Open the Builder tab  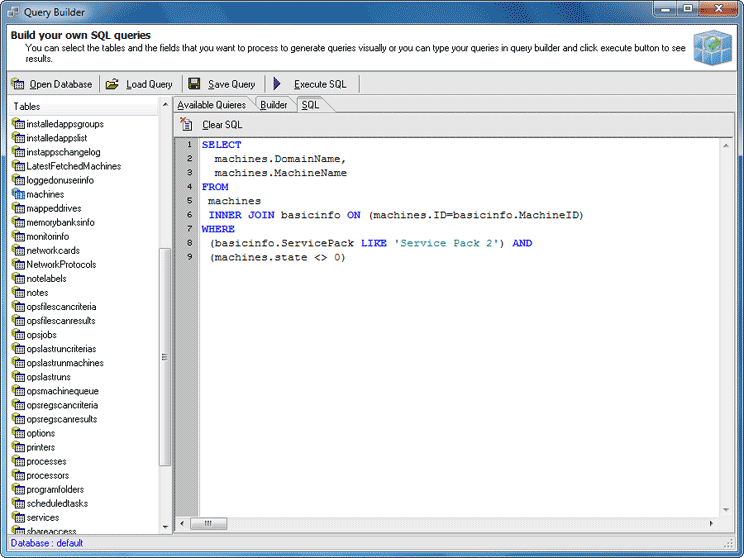click(273, 105)
